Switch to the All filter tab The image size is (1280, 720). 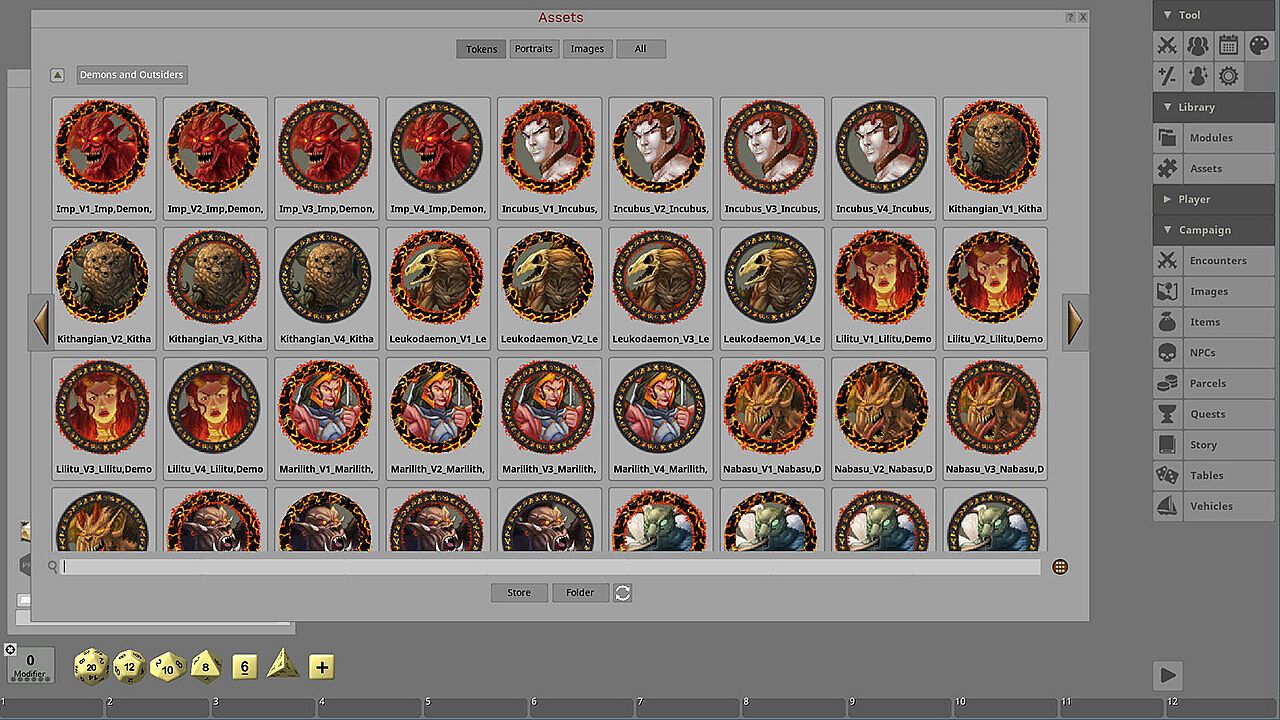pos(641,49)
